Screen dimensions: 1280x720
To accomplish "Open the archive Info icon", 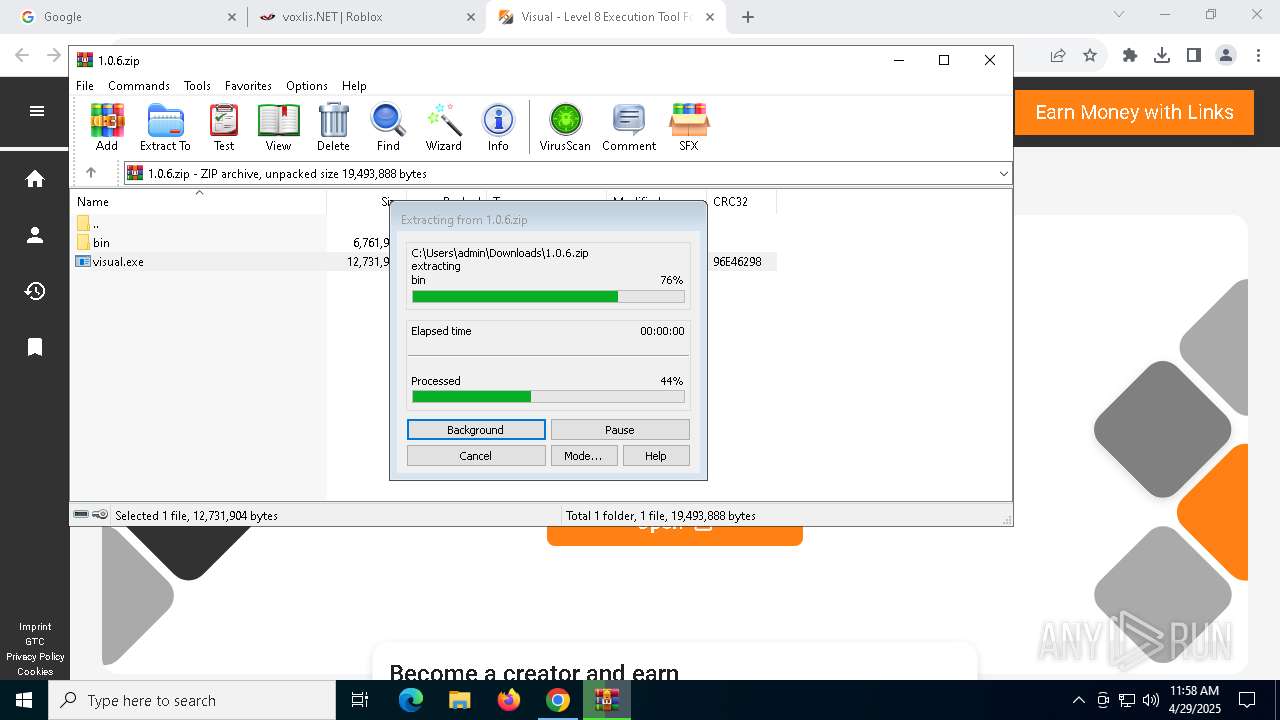I will coord(498,127).
